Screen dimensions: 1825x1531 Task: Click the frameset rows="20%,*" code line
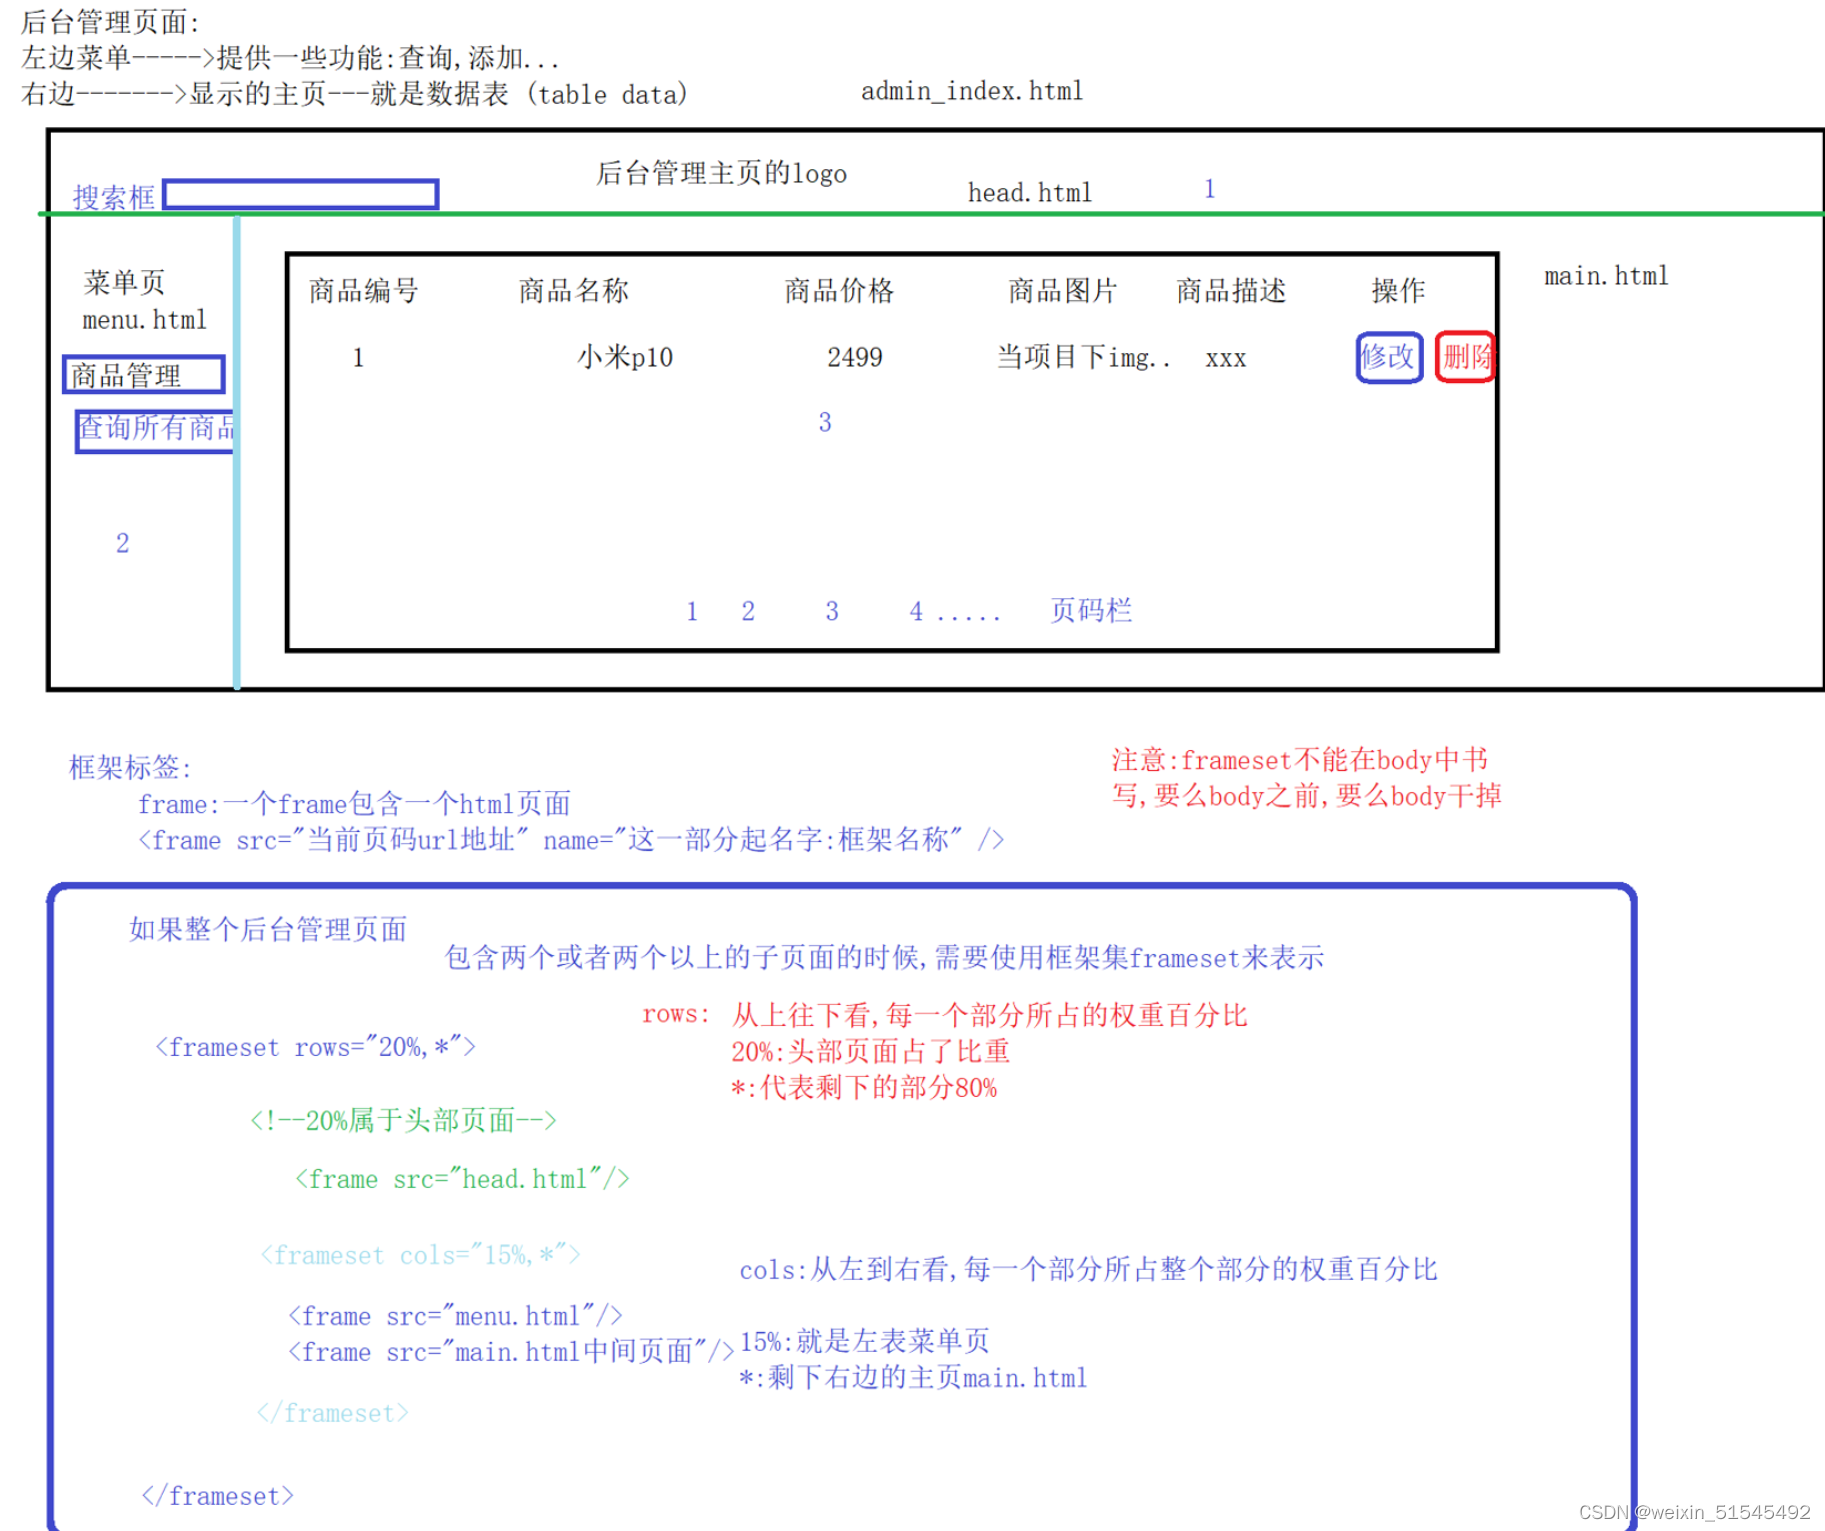click(315, 1047)
